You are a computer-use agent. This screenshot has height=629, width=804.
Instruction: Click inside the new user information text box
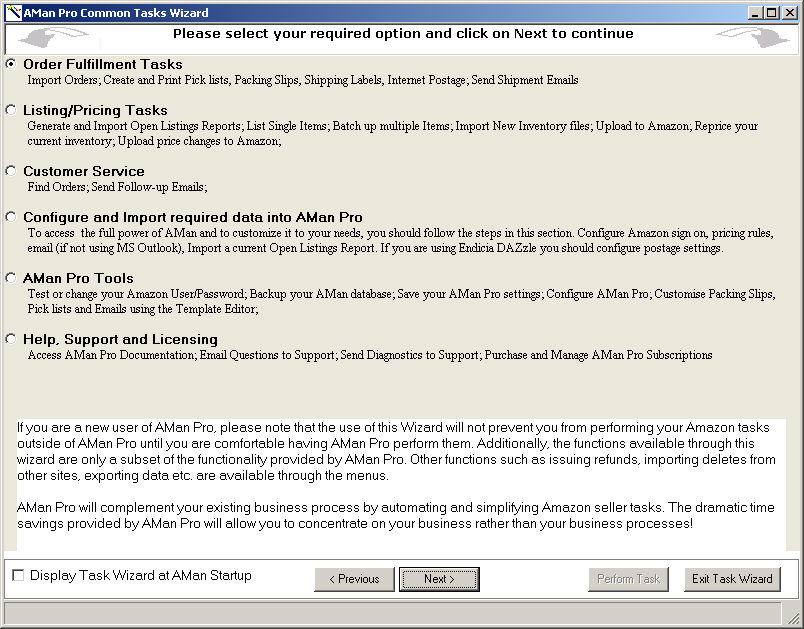(400, 480)
